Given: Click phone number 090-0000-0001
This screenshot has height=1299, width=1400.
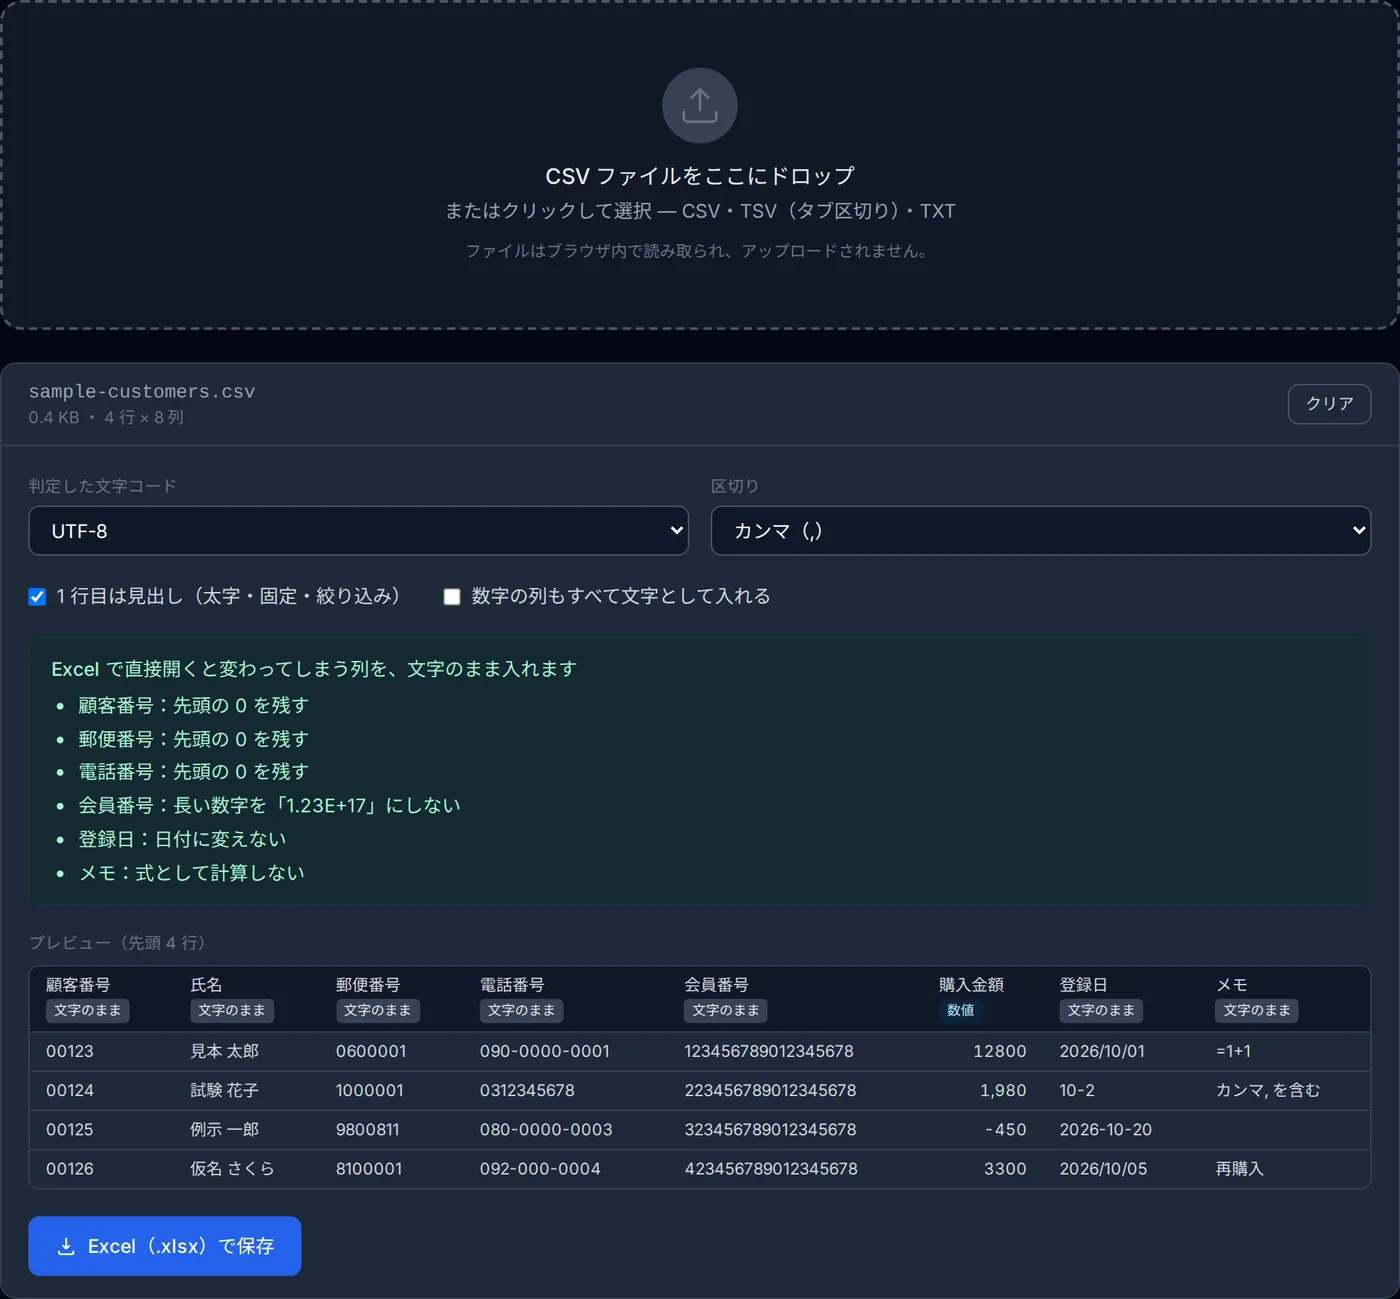Looking at the screenshot, I should tap(545, 1051).
